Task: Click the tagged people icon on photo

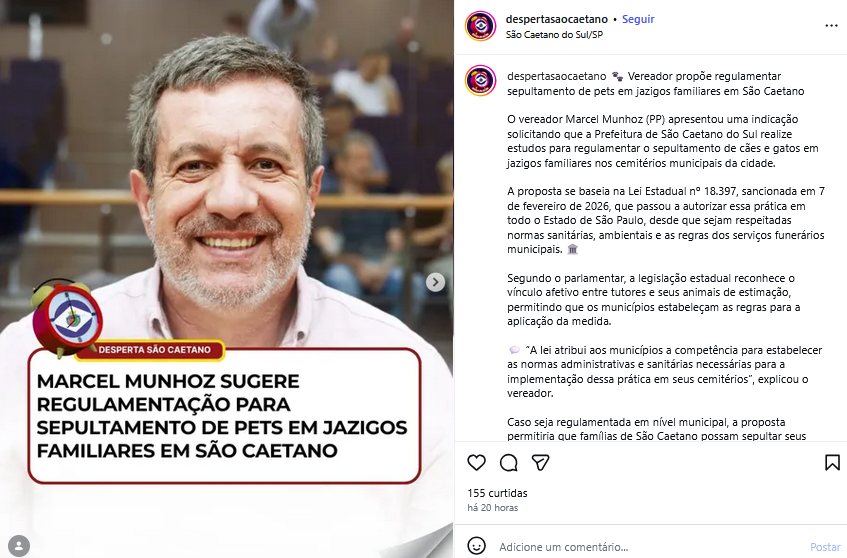Action: (x=19, y=544)
